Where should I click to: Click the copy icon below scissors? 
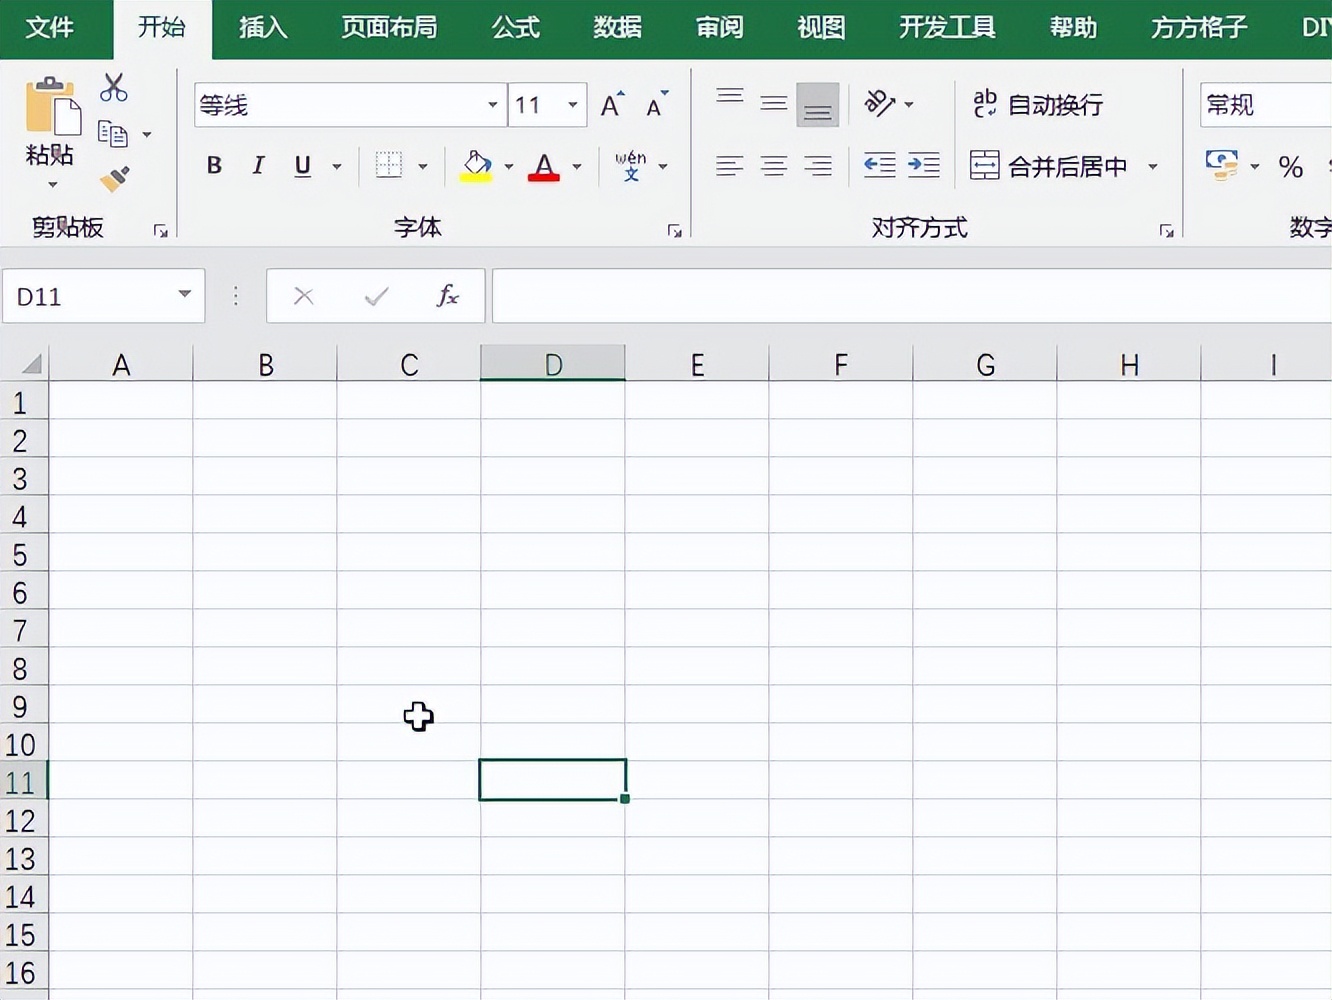[113, 133]
